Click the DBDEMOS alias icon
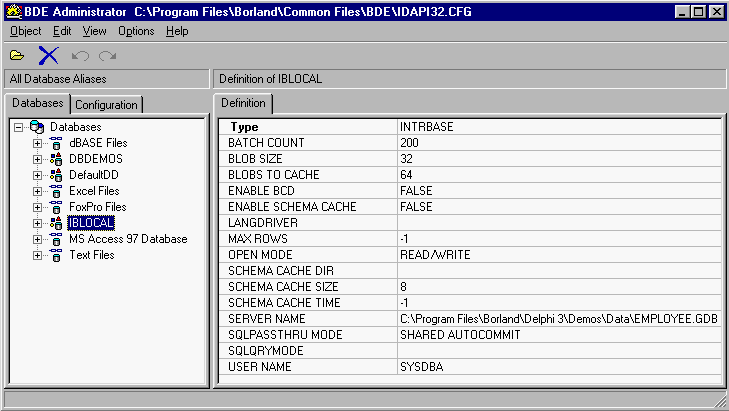Viewport: 729px width, 411px height. (x=56, y=159)
